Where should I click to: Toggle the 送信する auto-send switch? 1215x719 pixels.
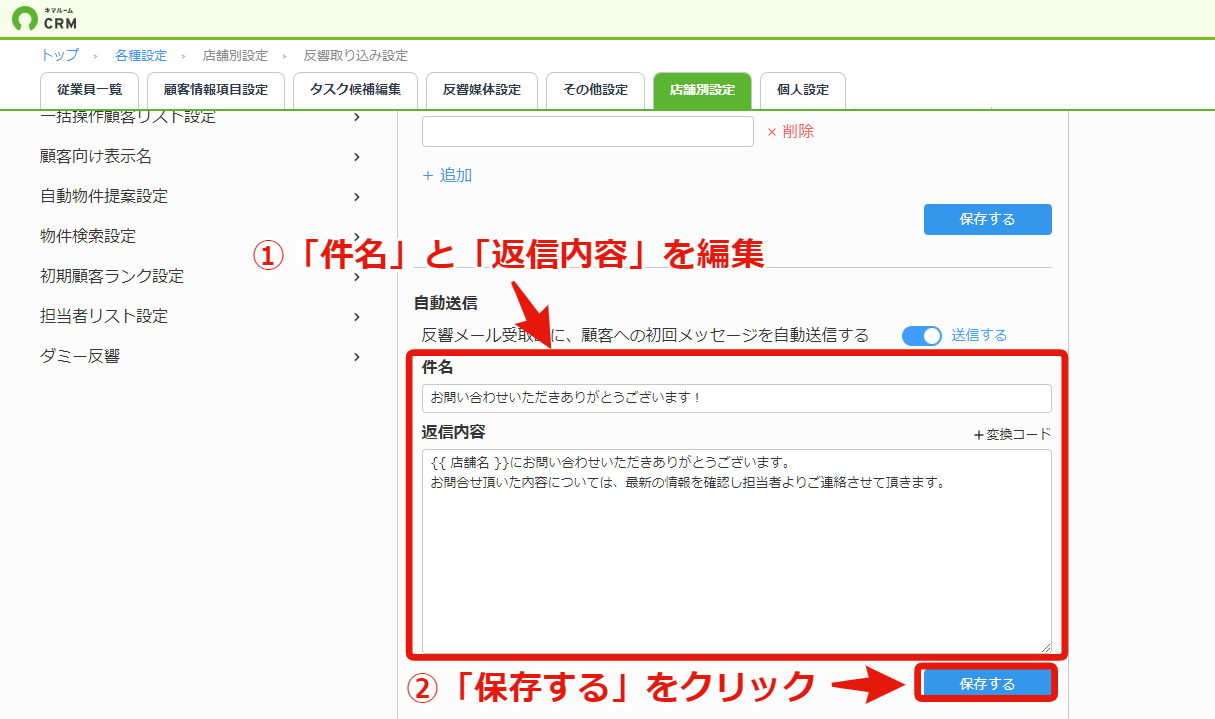pyautogui.click(x=922, y=336)
